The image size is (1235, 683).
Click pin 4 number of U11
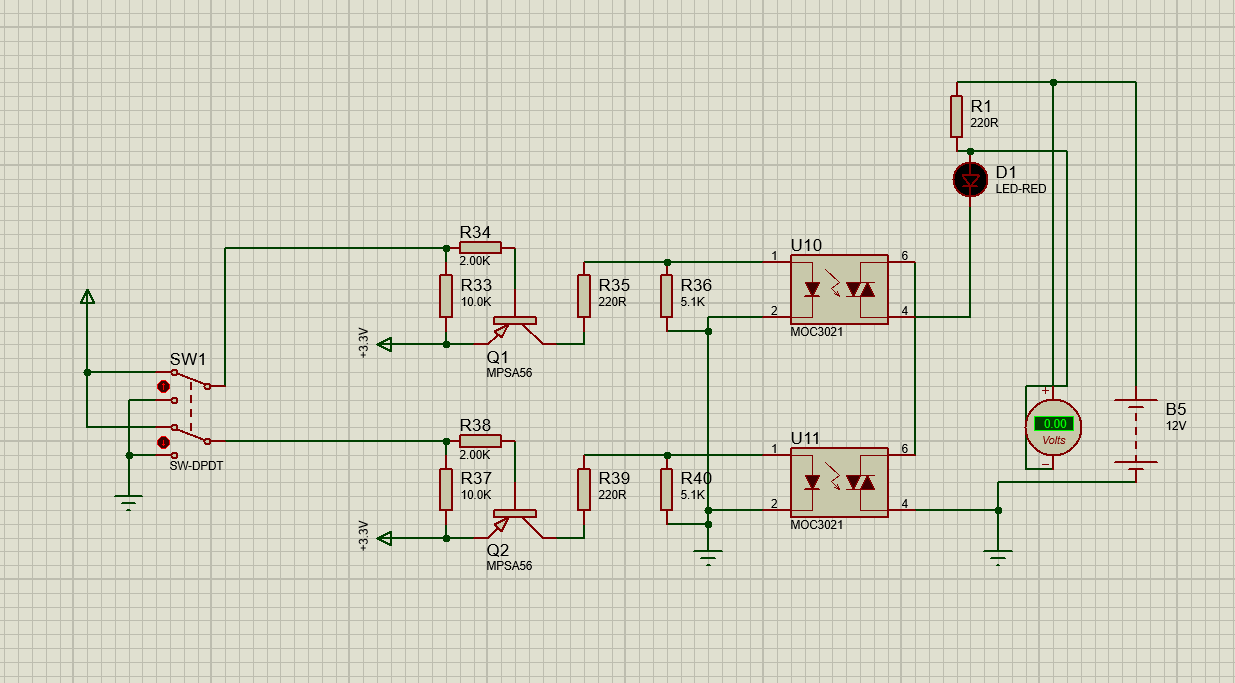(x=904, y=504)
